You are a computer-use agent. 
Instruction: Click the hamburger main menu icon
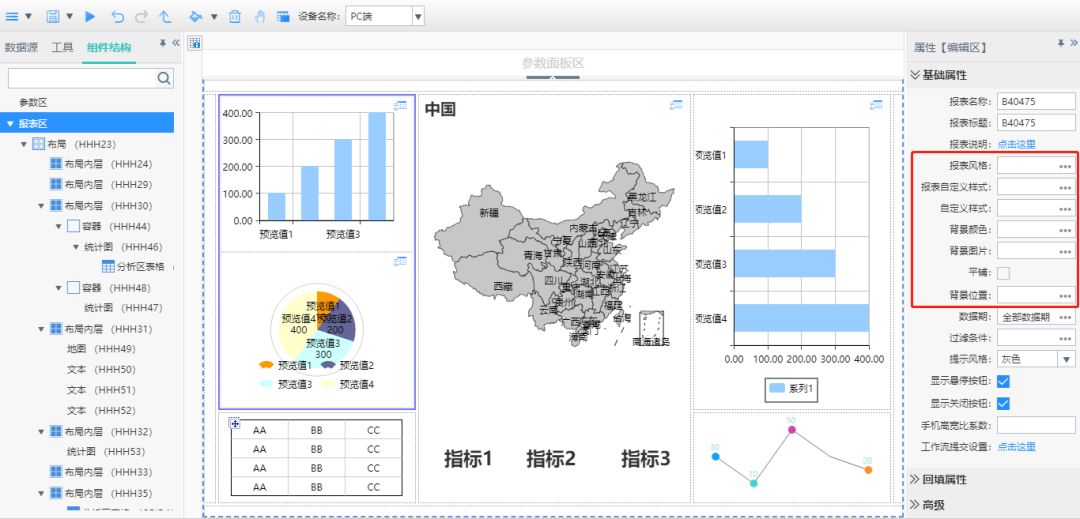click(12, 16)
